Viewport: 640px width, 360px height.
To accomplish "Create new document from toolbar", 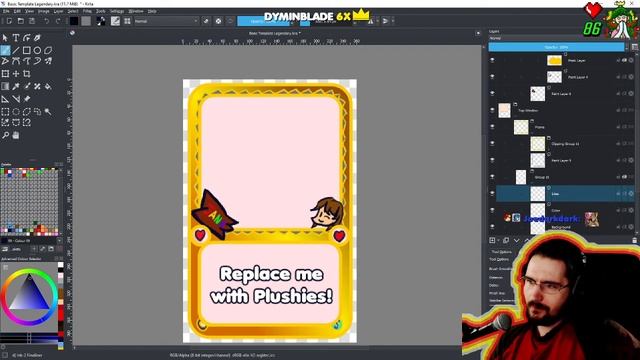I will click(x=9, y=21).
